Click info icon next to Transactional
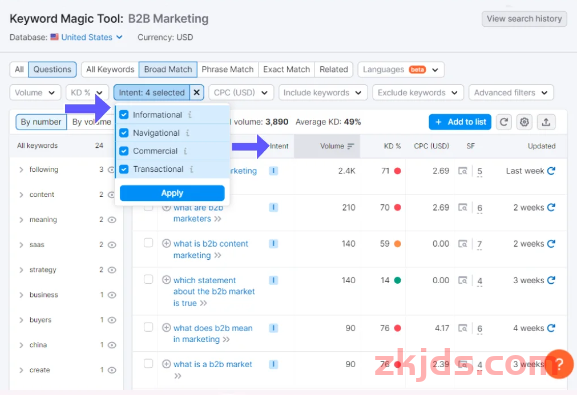 click(x=191, y=169)
